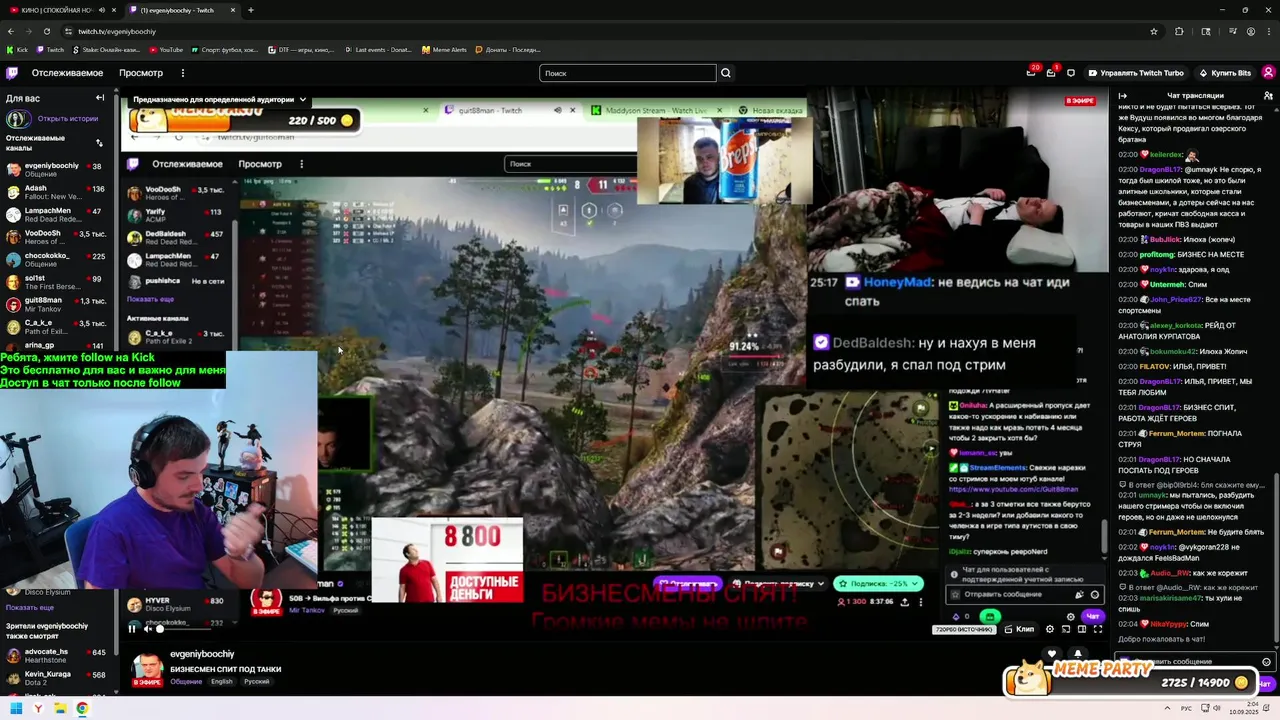Unmute the player volume
The width and height of the screenshot is (1280, 720).
click(147, 629)
